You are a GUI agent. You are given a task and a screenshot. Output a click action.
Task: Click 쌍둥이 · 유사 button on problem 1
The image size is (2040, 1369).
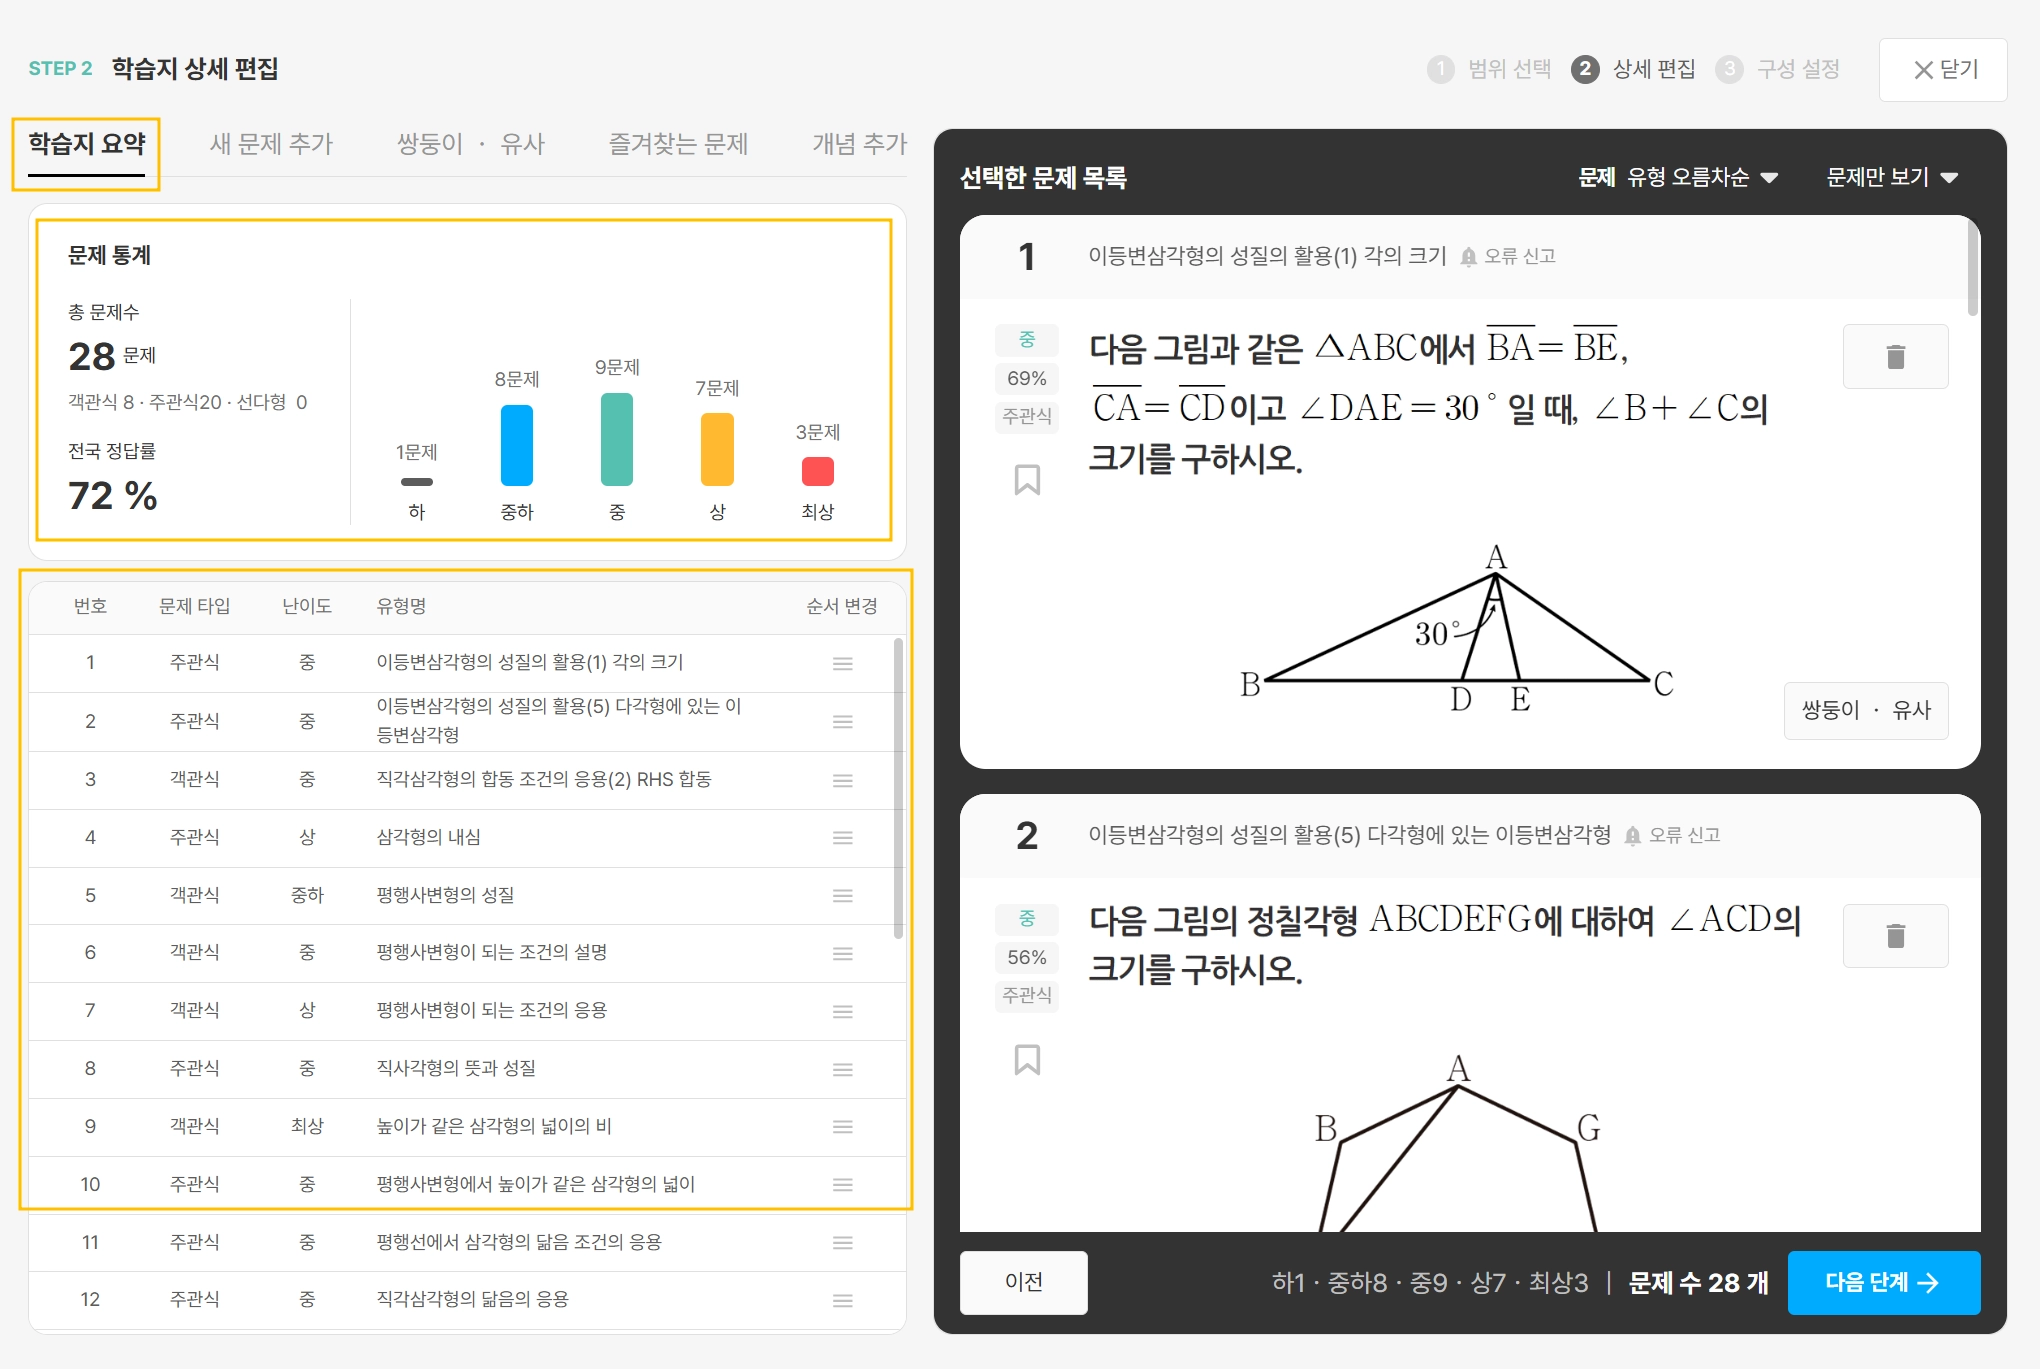coord(1865,710)
